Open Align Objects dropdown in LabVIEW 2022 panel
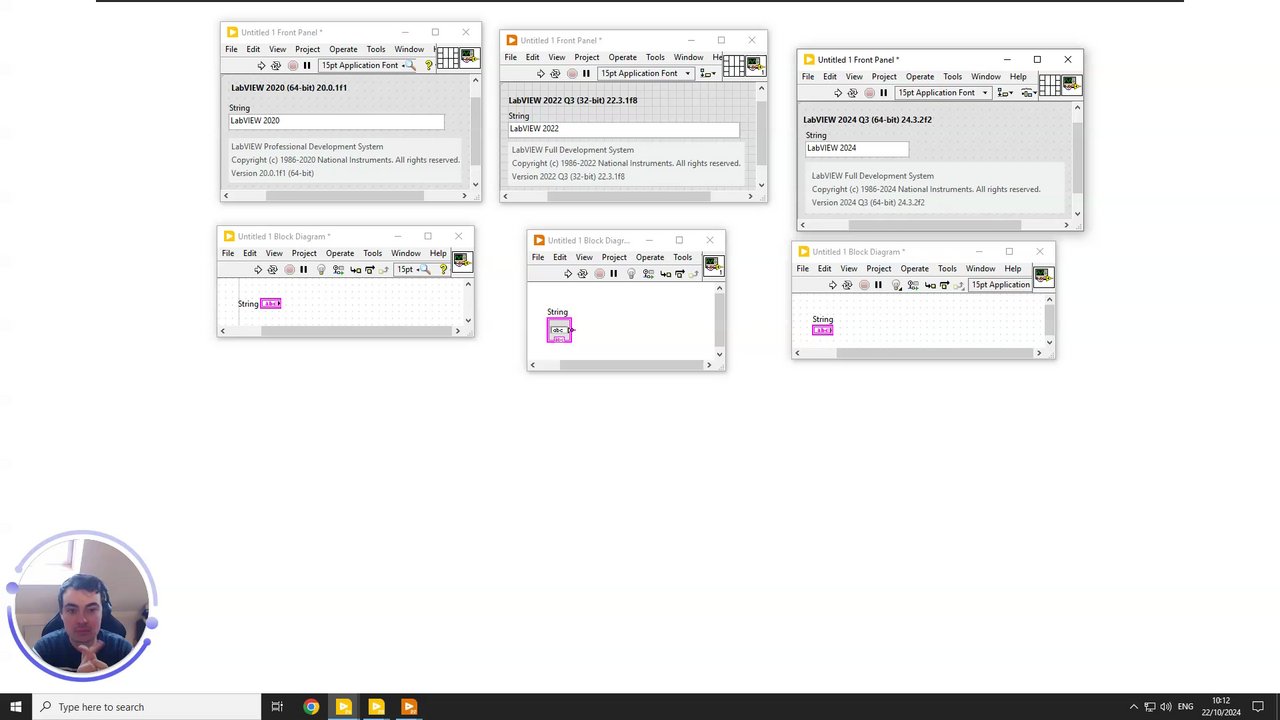Image resolution: width=1280 pixels, height=720 pixels. pos(708,74)
